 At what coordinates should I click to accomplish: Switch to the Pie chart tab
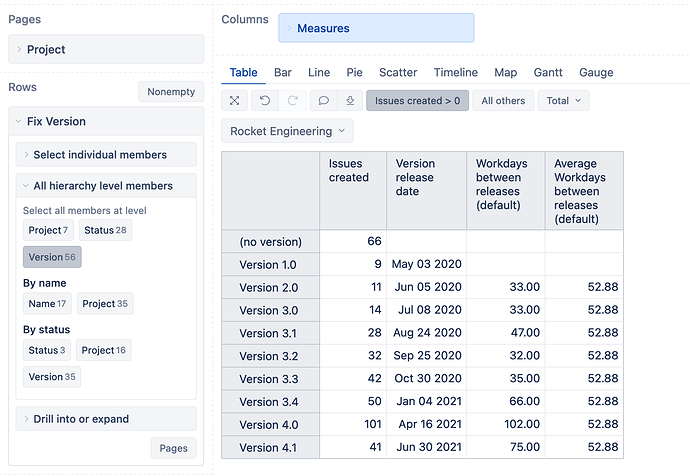(354, 72)
